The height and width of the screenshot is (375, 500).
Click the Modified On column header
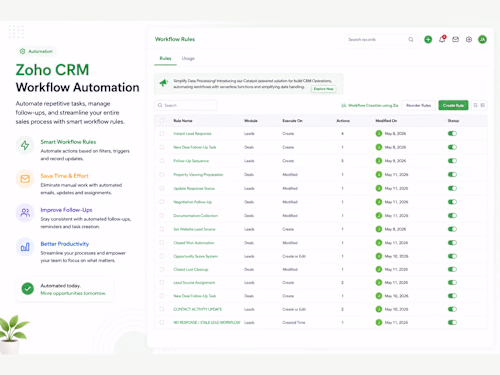tap(386, 121)
